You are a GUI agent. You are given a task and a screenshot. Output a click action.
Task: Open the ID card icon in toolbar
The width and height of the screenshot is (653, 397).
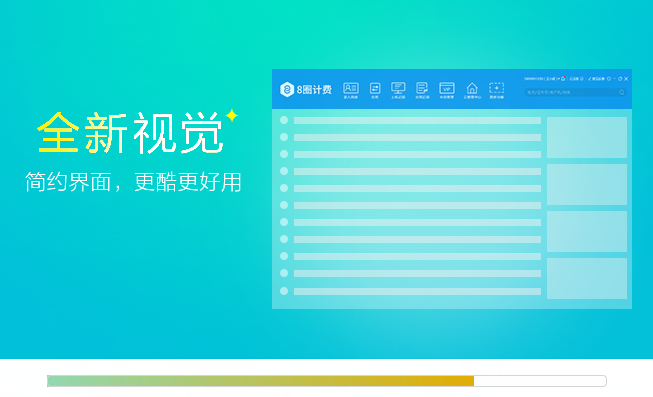[351, 88]
